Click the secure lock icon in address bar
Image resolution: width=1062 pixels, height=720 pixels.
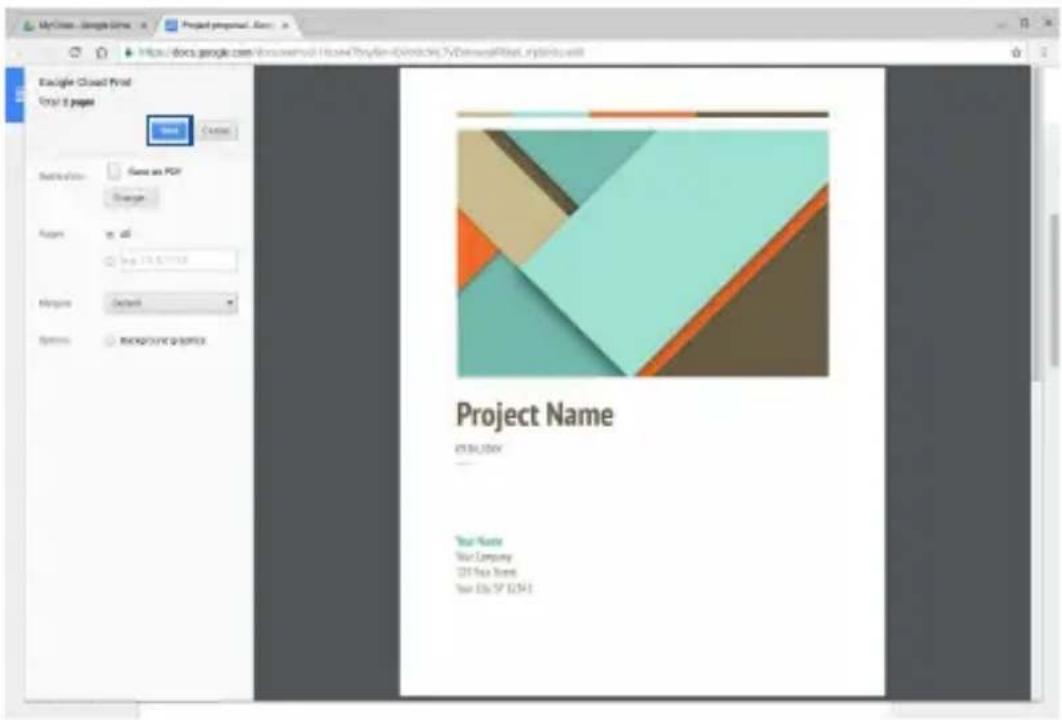(x=127, y=52)
